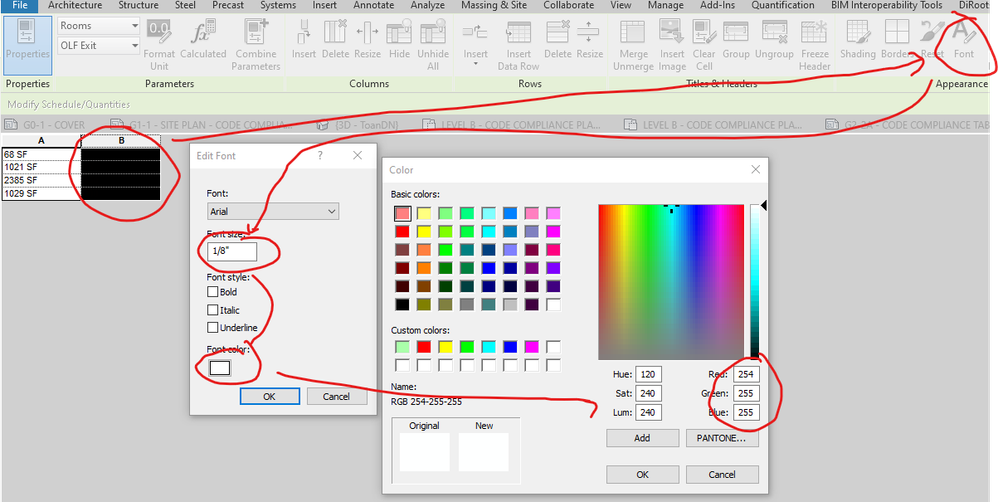Select the white basic color swatch
Image resolution: width=998 pixels, height=502 pixels.
tap(553, 305)
